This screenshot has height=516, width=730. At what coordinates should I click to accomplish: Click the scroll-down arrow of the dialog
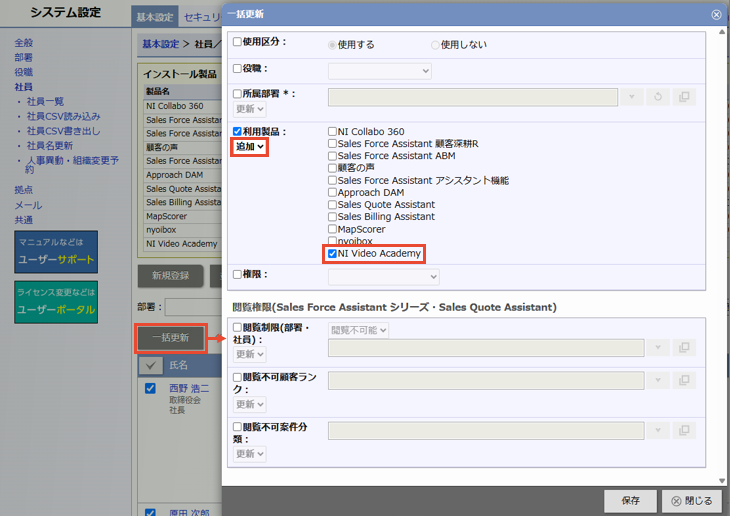click(x=722, y=481)
